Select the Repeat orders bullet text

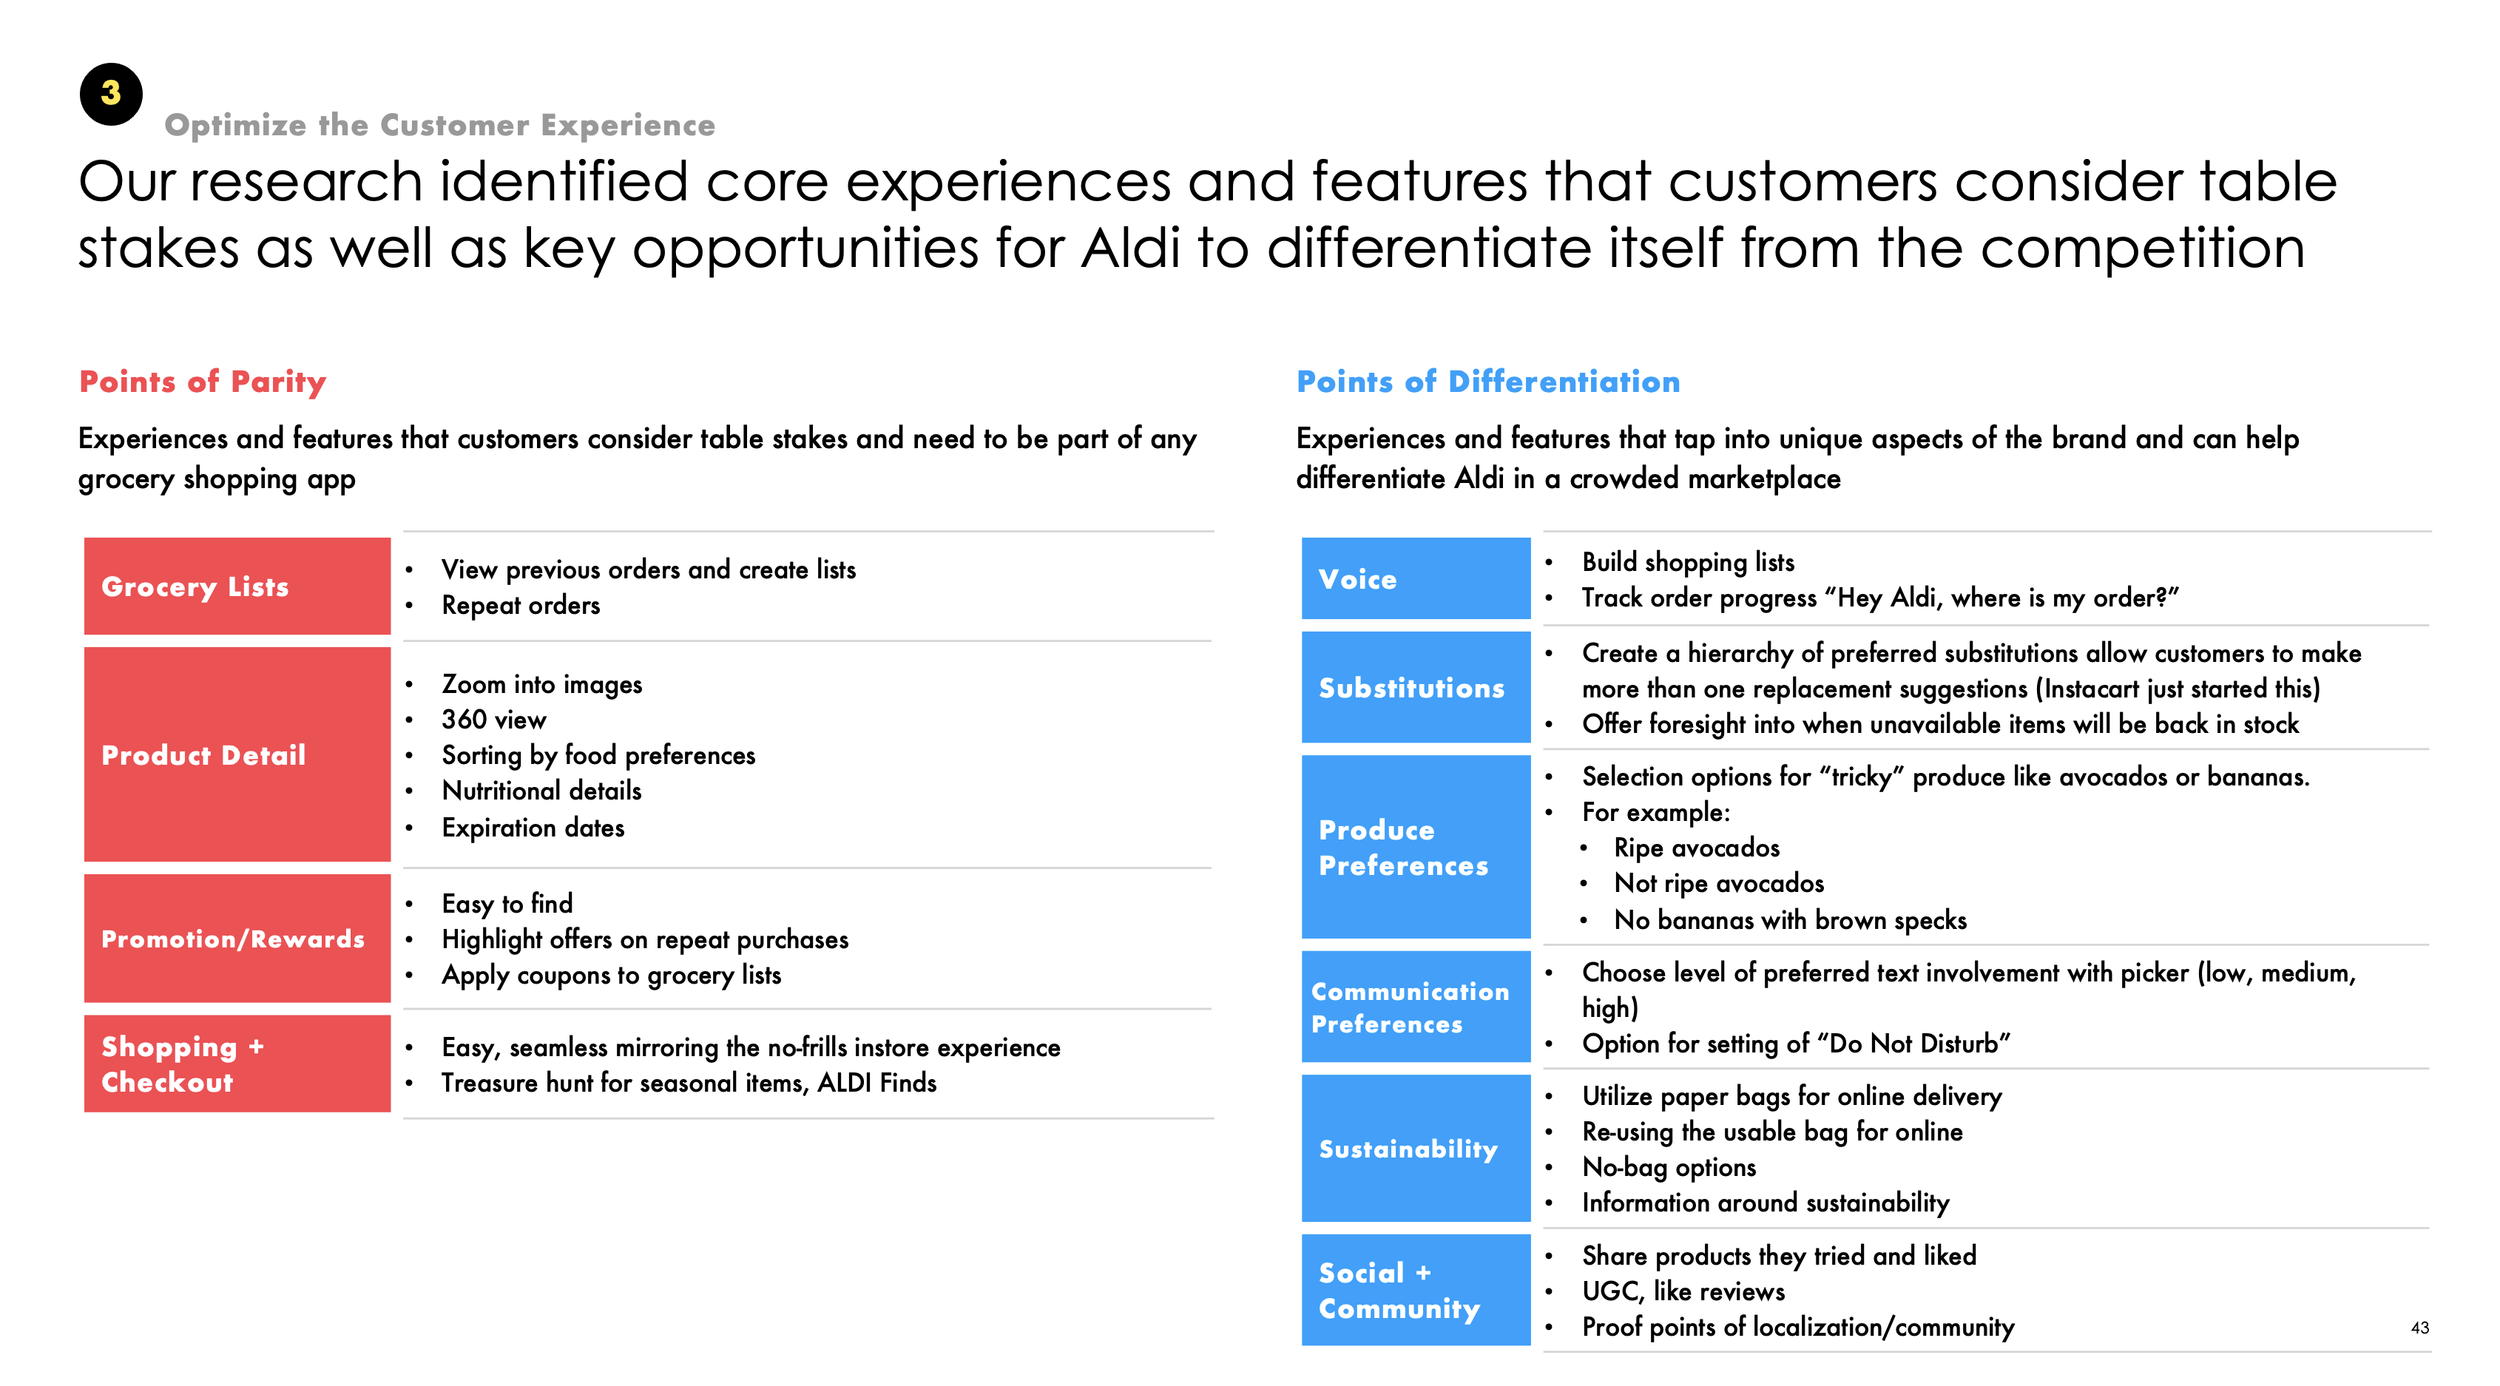pos(521,605)
